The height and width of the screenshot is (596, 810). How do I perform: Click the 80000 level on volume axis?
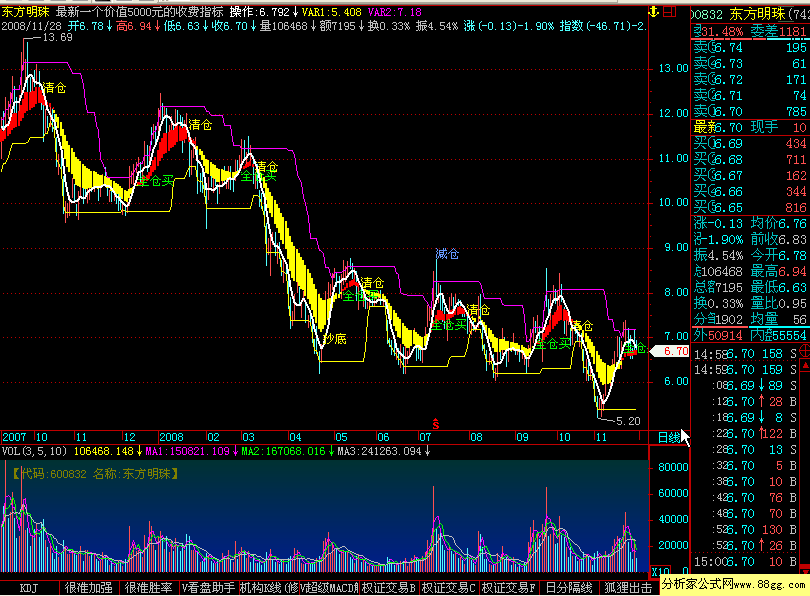(673, 467)
